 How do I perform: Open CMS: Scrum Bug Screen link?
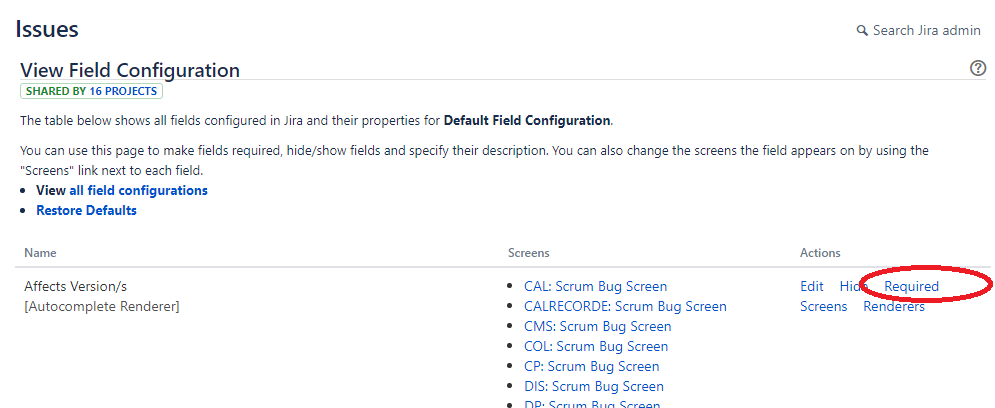point(597,327)
